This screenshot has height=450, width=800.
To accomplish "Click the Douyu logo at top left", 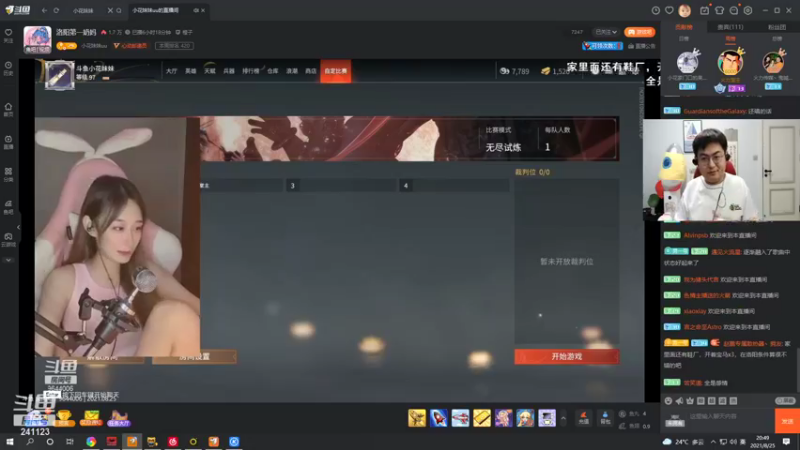I will 17,10.
